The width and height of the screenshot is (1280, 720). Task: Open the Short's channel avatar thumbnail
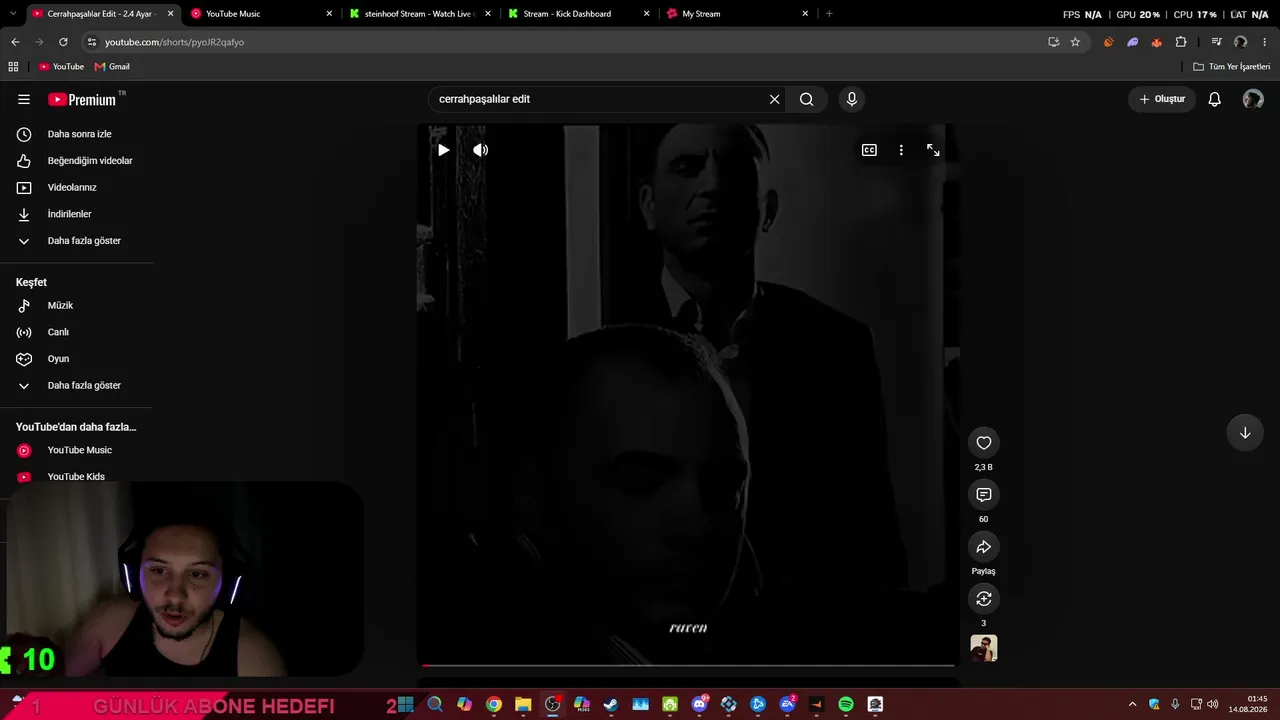pos(984,648)
